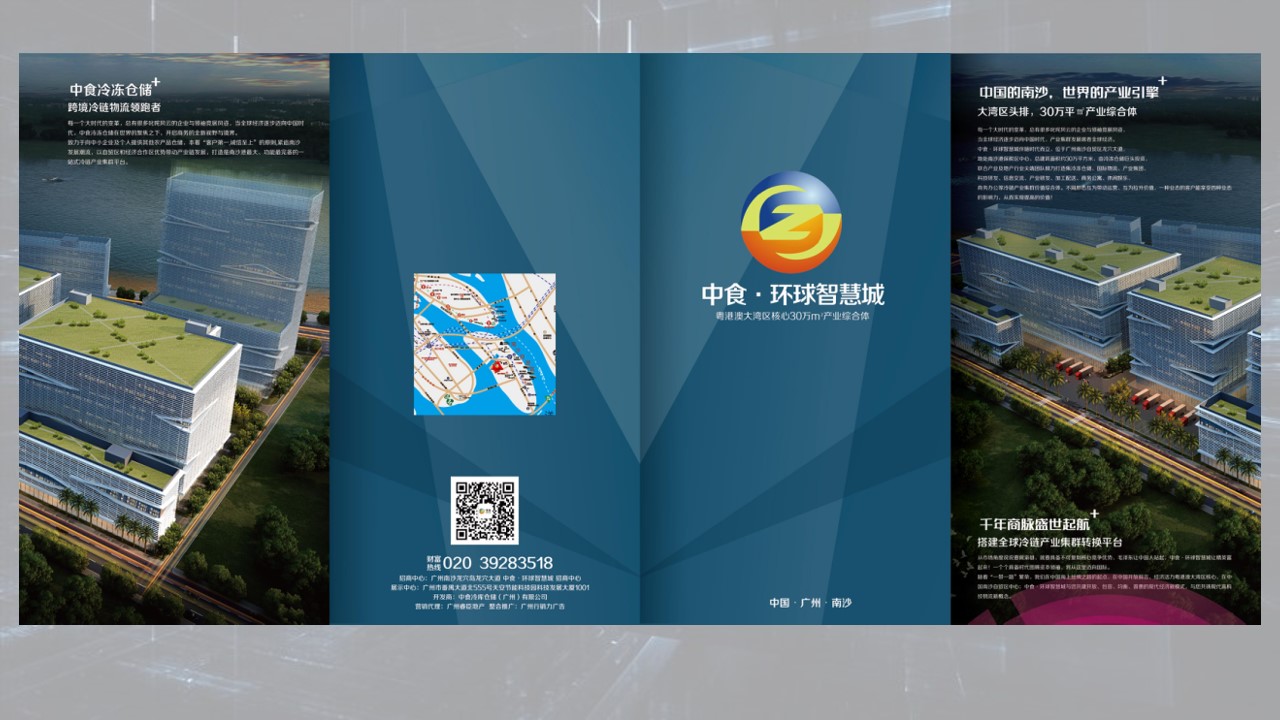Click the 中国·广州·南沙 footer text
1280x720 pixels.
810,603
